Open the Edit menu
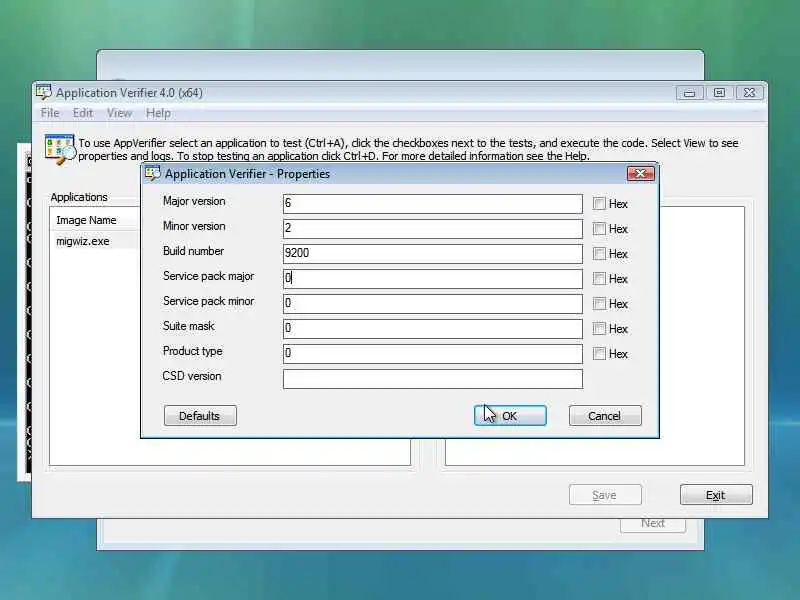800x600 pixels. click(x=83, y=113)
